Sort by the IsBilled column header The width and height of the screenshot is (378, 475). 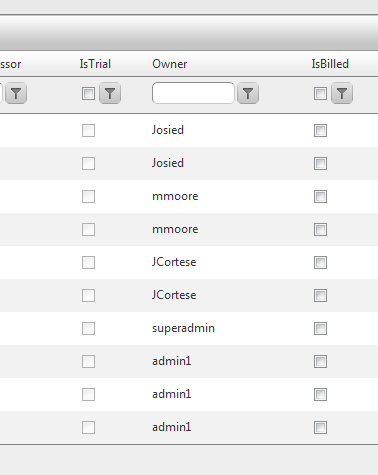pos(330,64)
